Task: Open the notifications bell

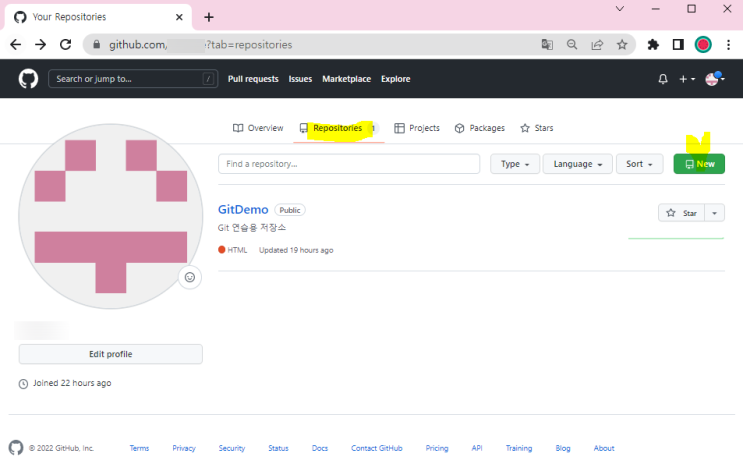Action: (663, 79)
